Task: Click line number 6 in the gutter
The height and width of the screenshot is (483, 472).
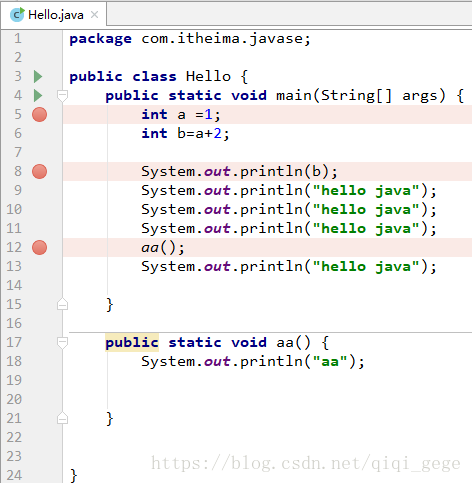Action: (18, 134)
